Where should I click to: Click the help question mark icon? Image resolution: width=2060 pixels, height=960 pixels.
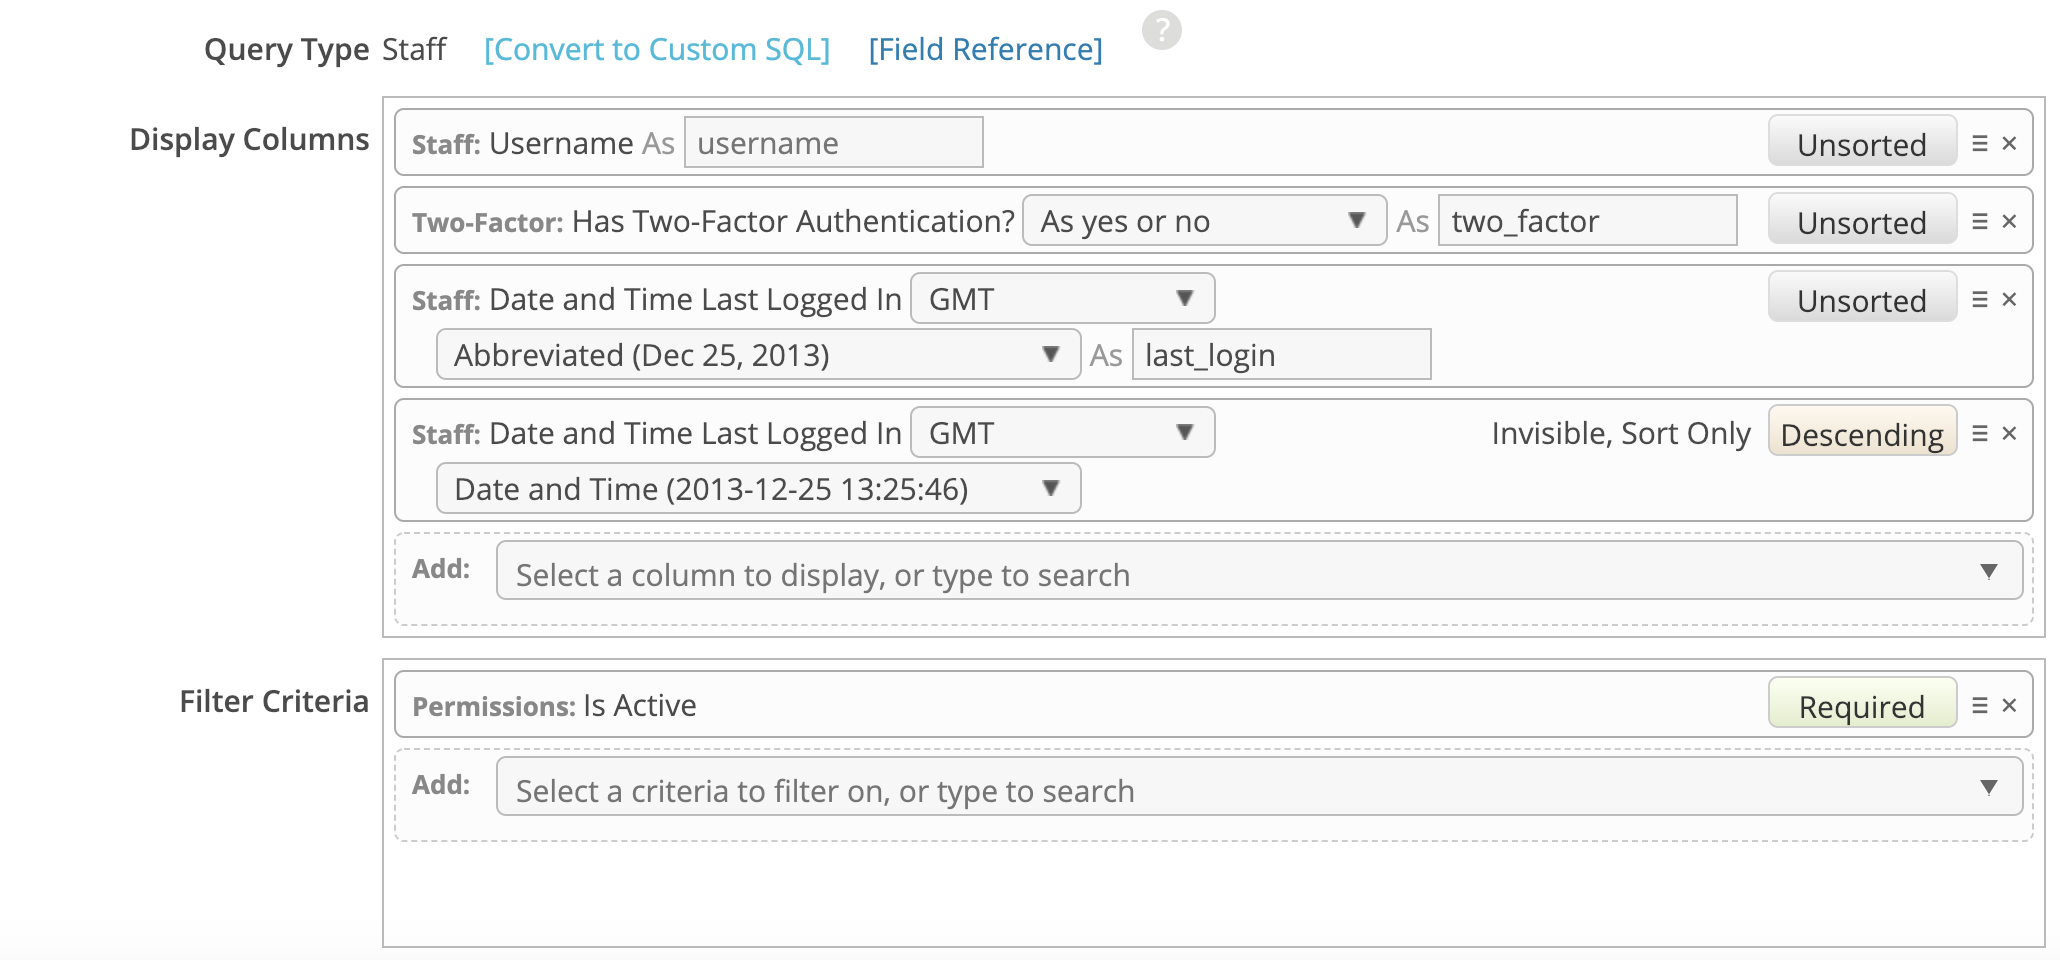pyautogui.click(x=1162, y=30)
